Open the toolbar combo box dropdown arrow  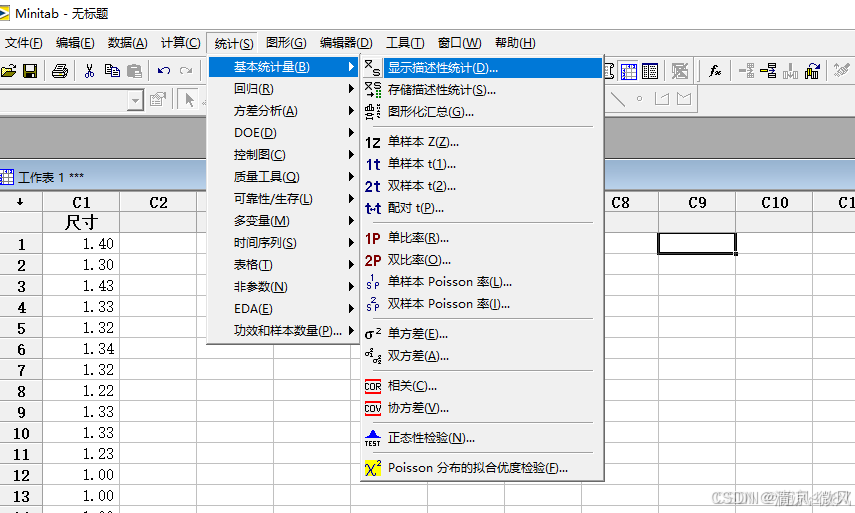(135, 100)
